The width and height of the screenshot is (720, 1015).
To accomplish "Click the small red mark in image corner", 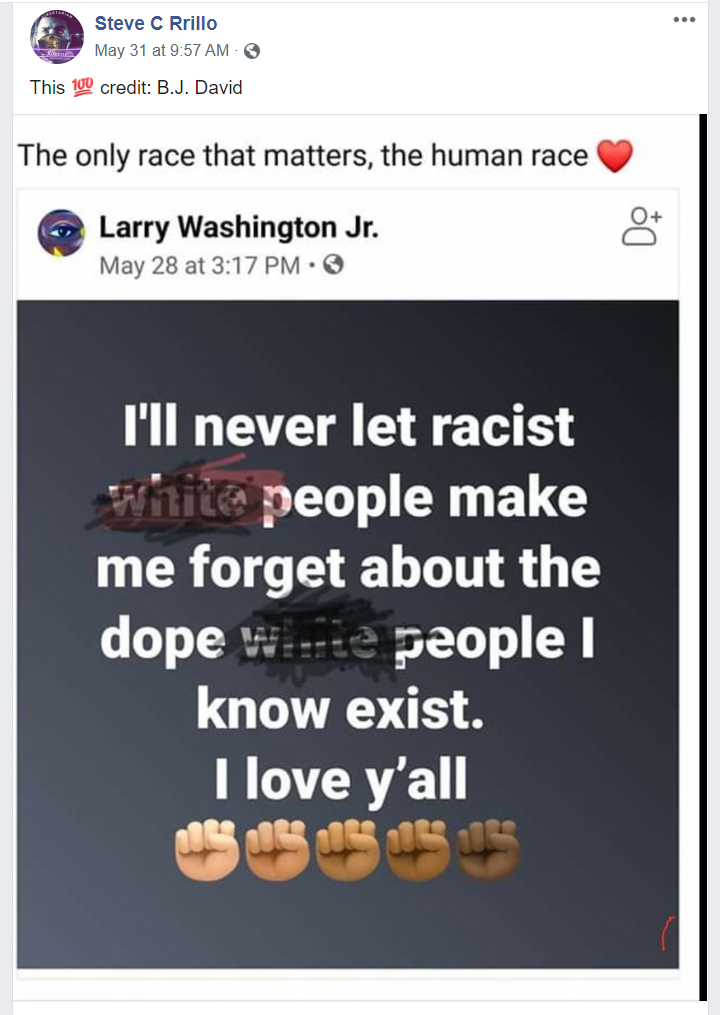I will [668, 933].
